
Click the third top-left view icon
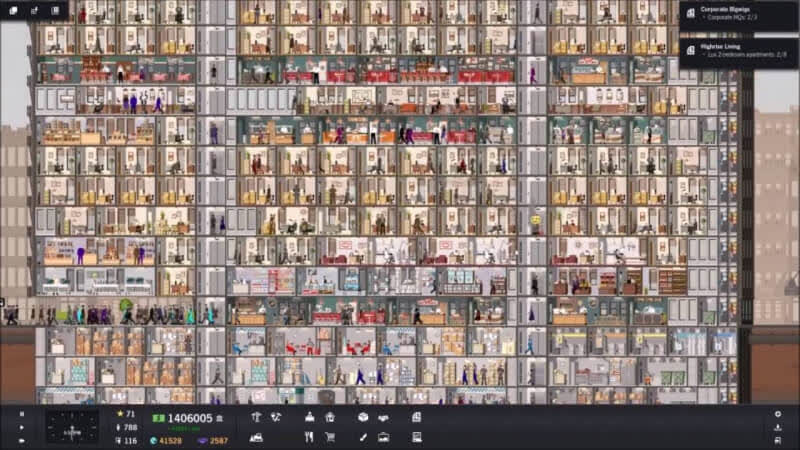(x=55, y=10)
